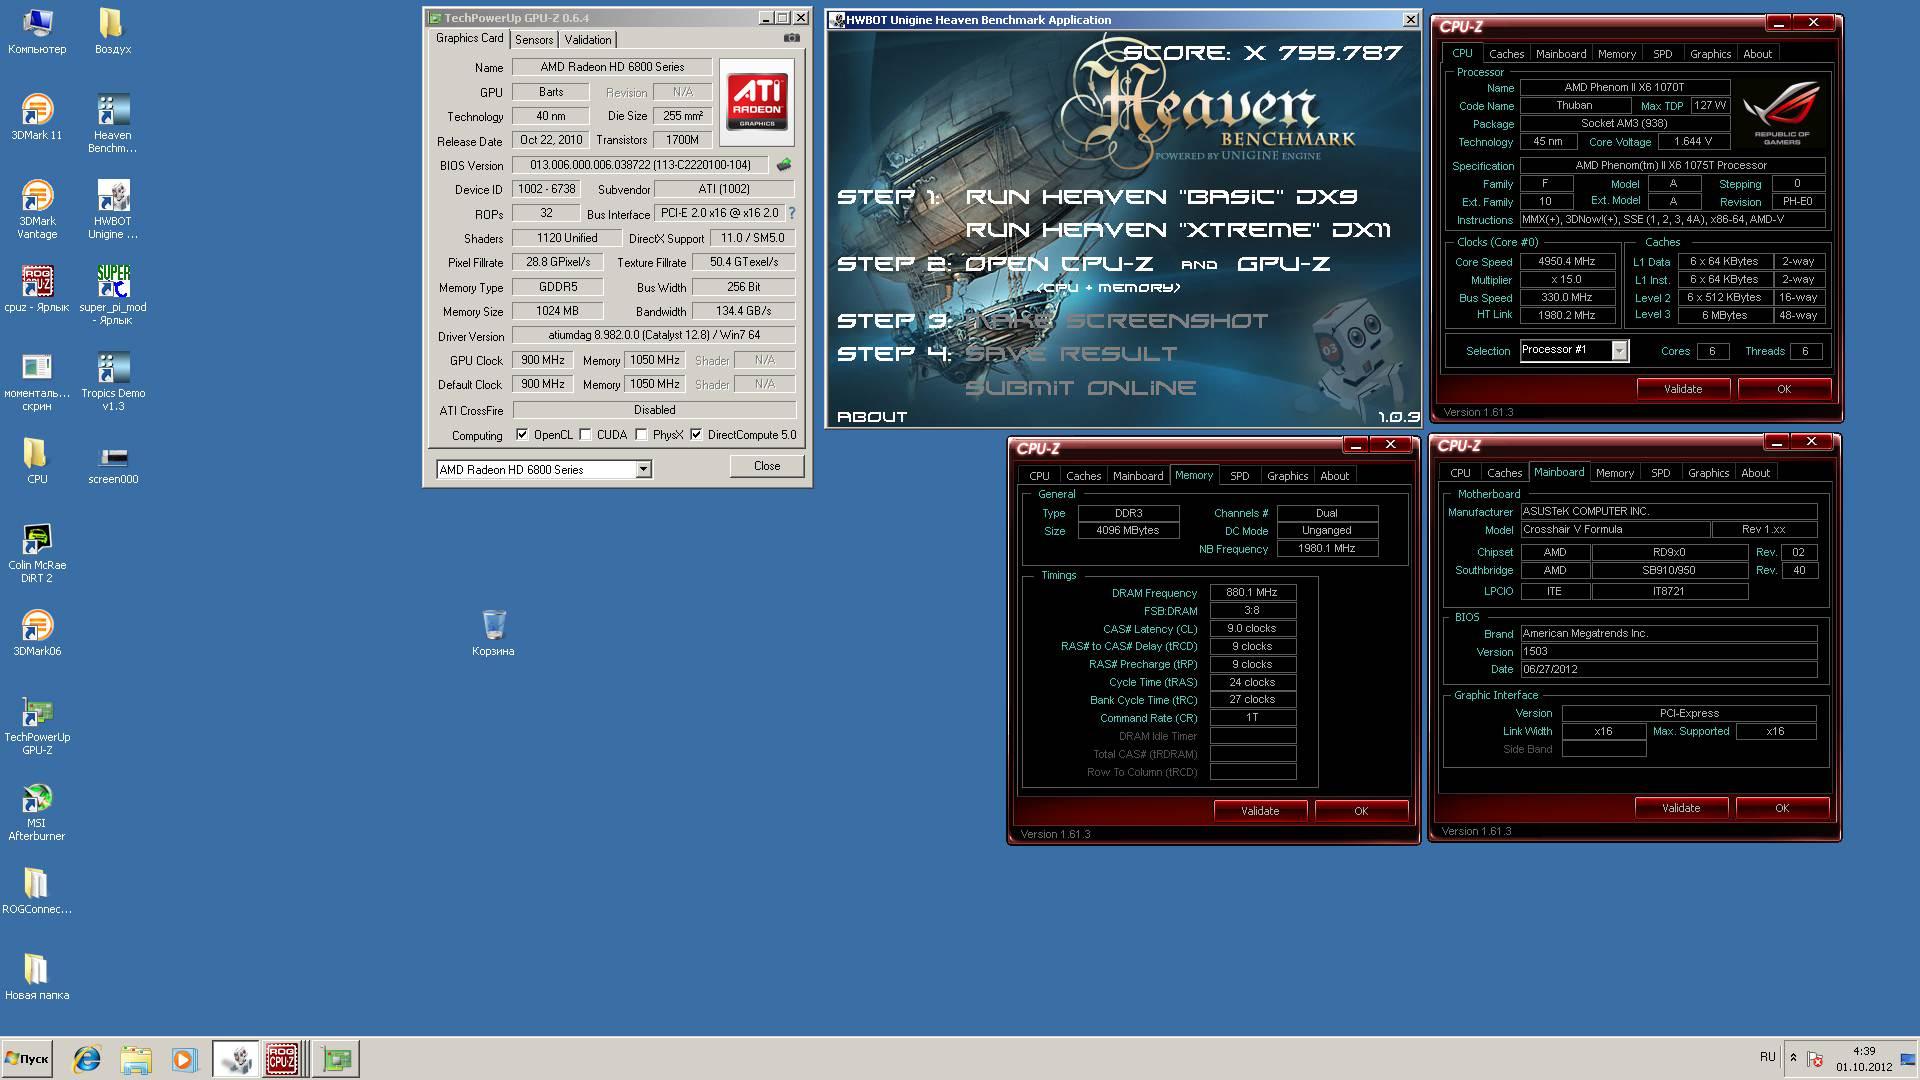Click Bus Interface question mark icon

(x=792, y=213)
